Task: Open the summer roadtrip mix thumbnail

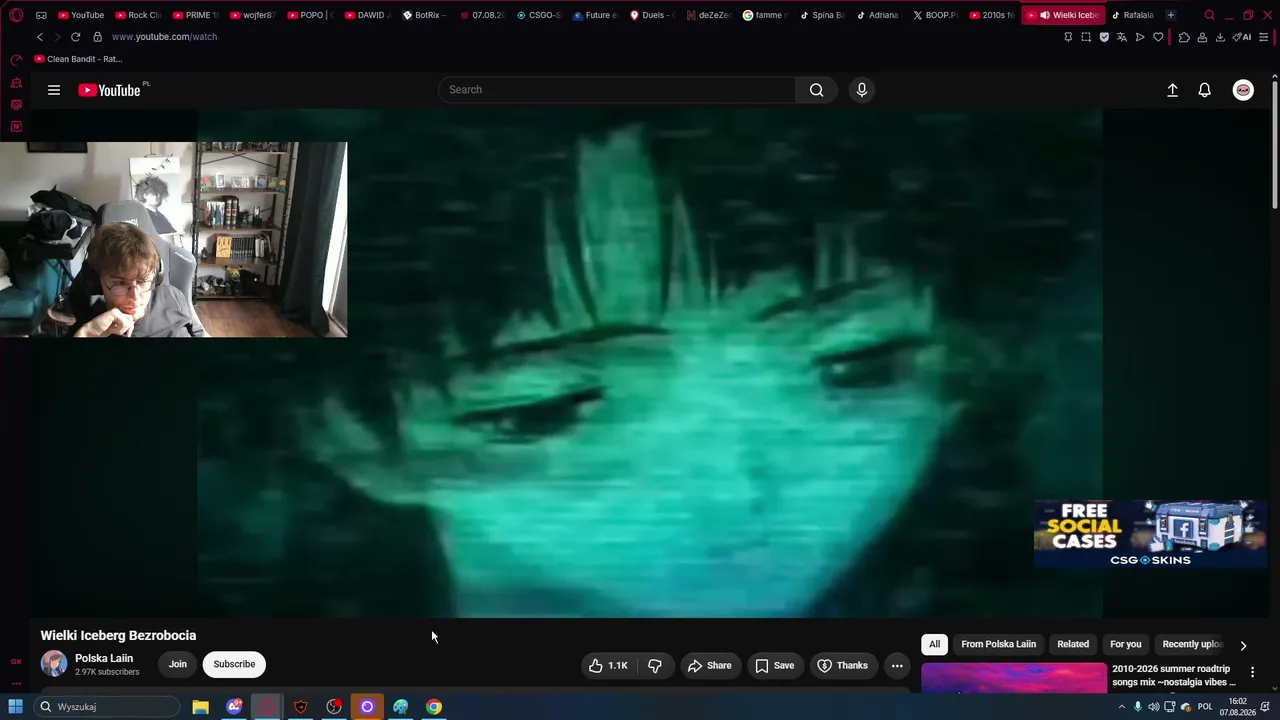Action: pyautogui.click(x=1014, y=676)
